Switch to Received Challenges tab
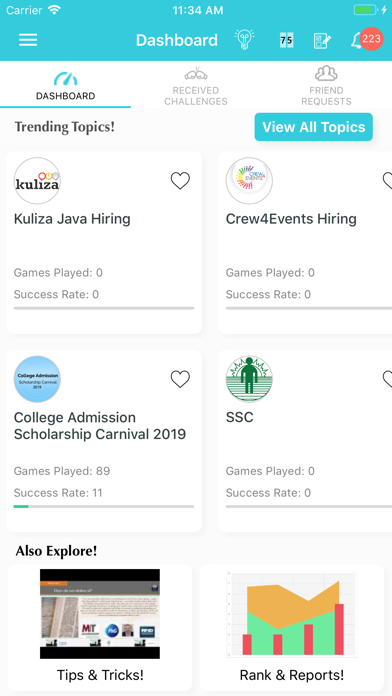This screenshot has width=392, height=696. click(x=196, y=86)
